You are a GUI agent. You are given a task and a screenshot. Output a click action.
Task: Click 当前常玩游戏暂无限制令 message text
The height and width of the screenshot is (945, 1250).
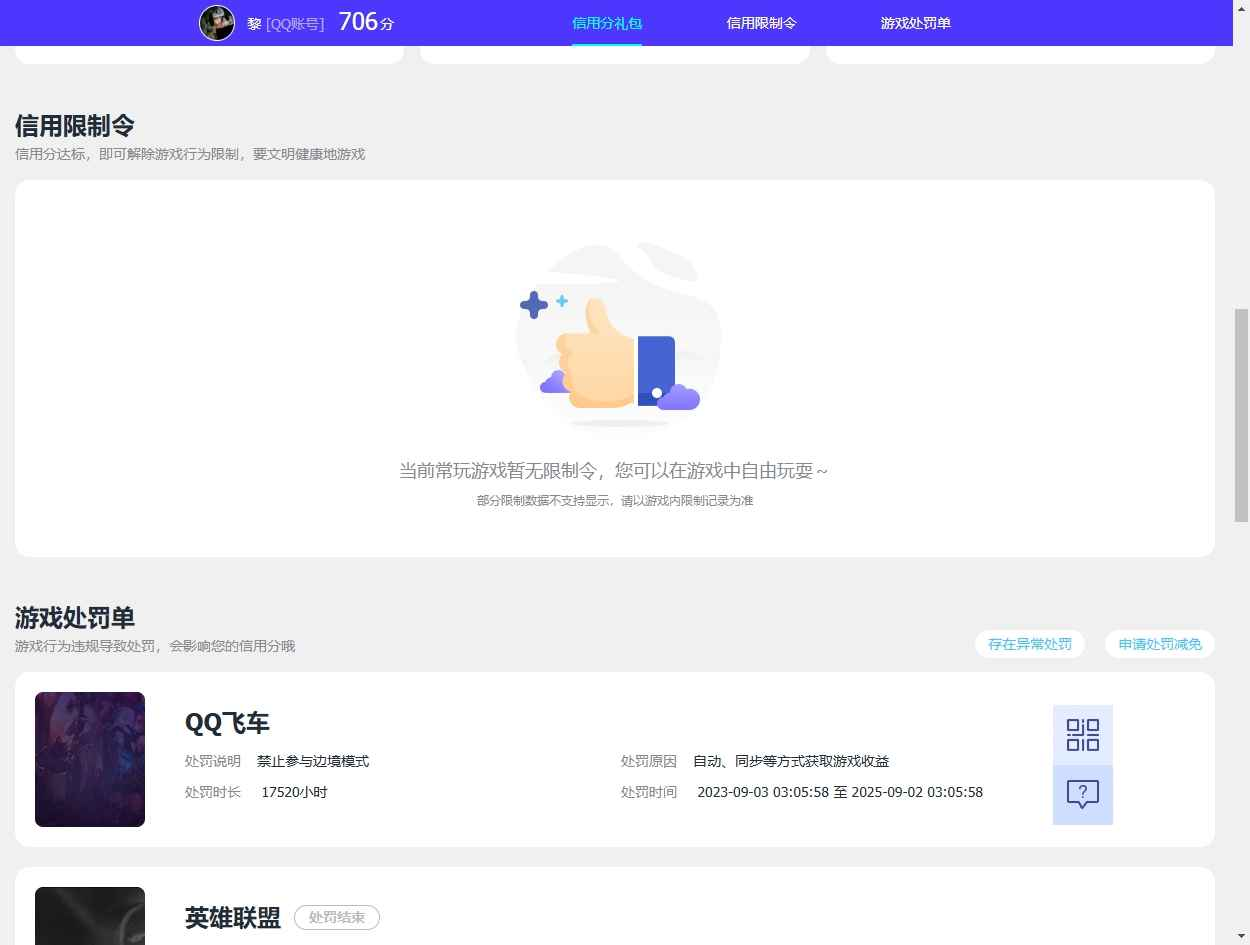[613, 470]
